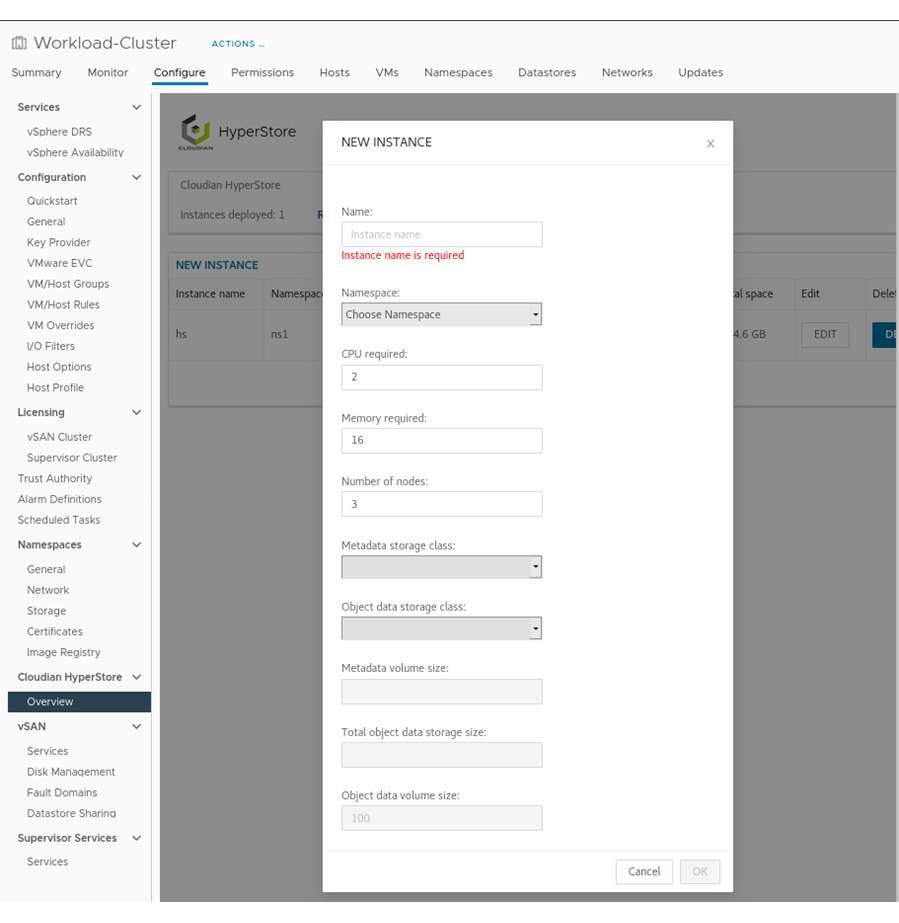This screenshot has width=899, height=923.
Task: Switch to the Monitor tab
Action: click(108, 72)
